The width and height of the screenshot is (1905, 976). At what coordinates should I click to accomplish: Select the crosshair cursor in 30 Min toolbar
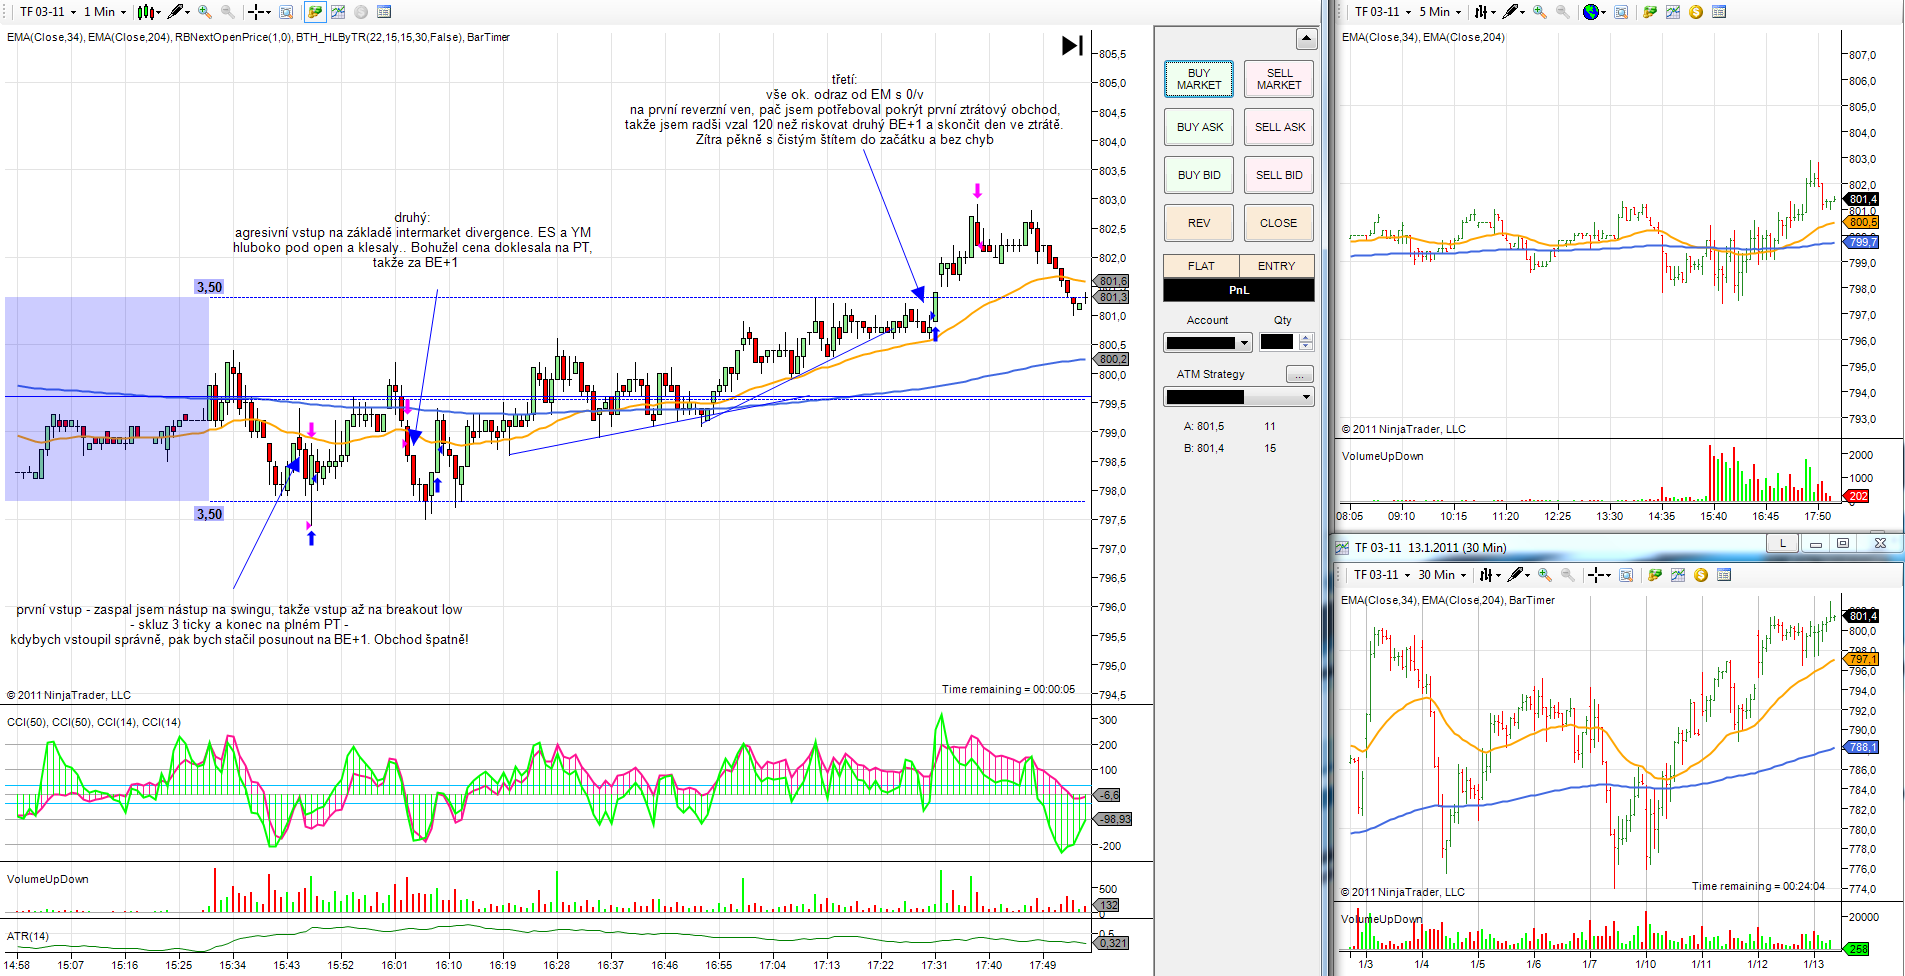[x=1596, y=575]
